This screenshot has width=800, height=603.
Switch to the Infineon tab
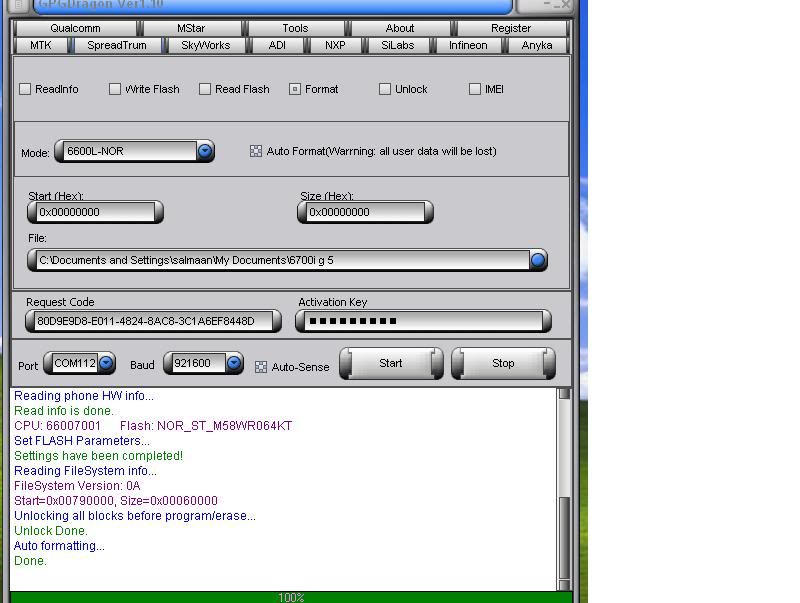click(x=468, y=45)
